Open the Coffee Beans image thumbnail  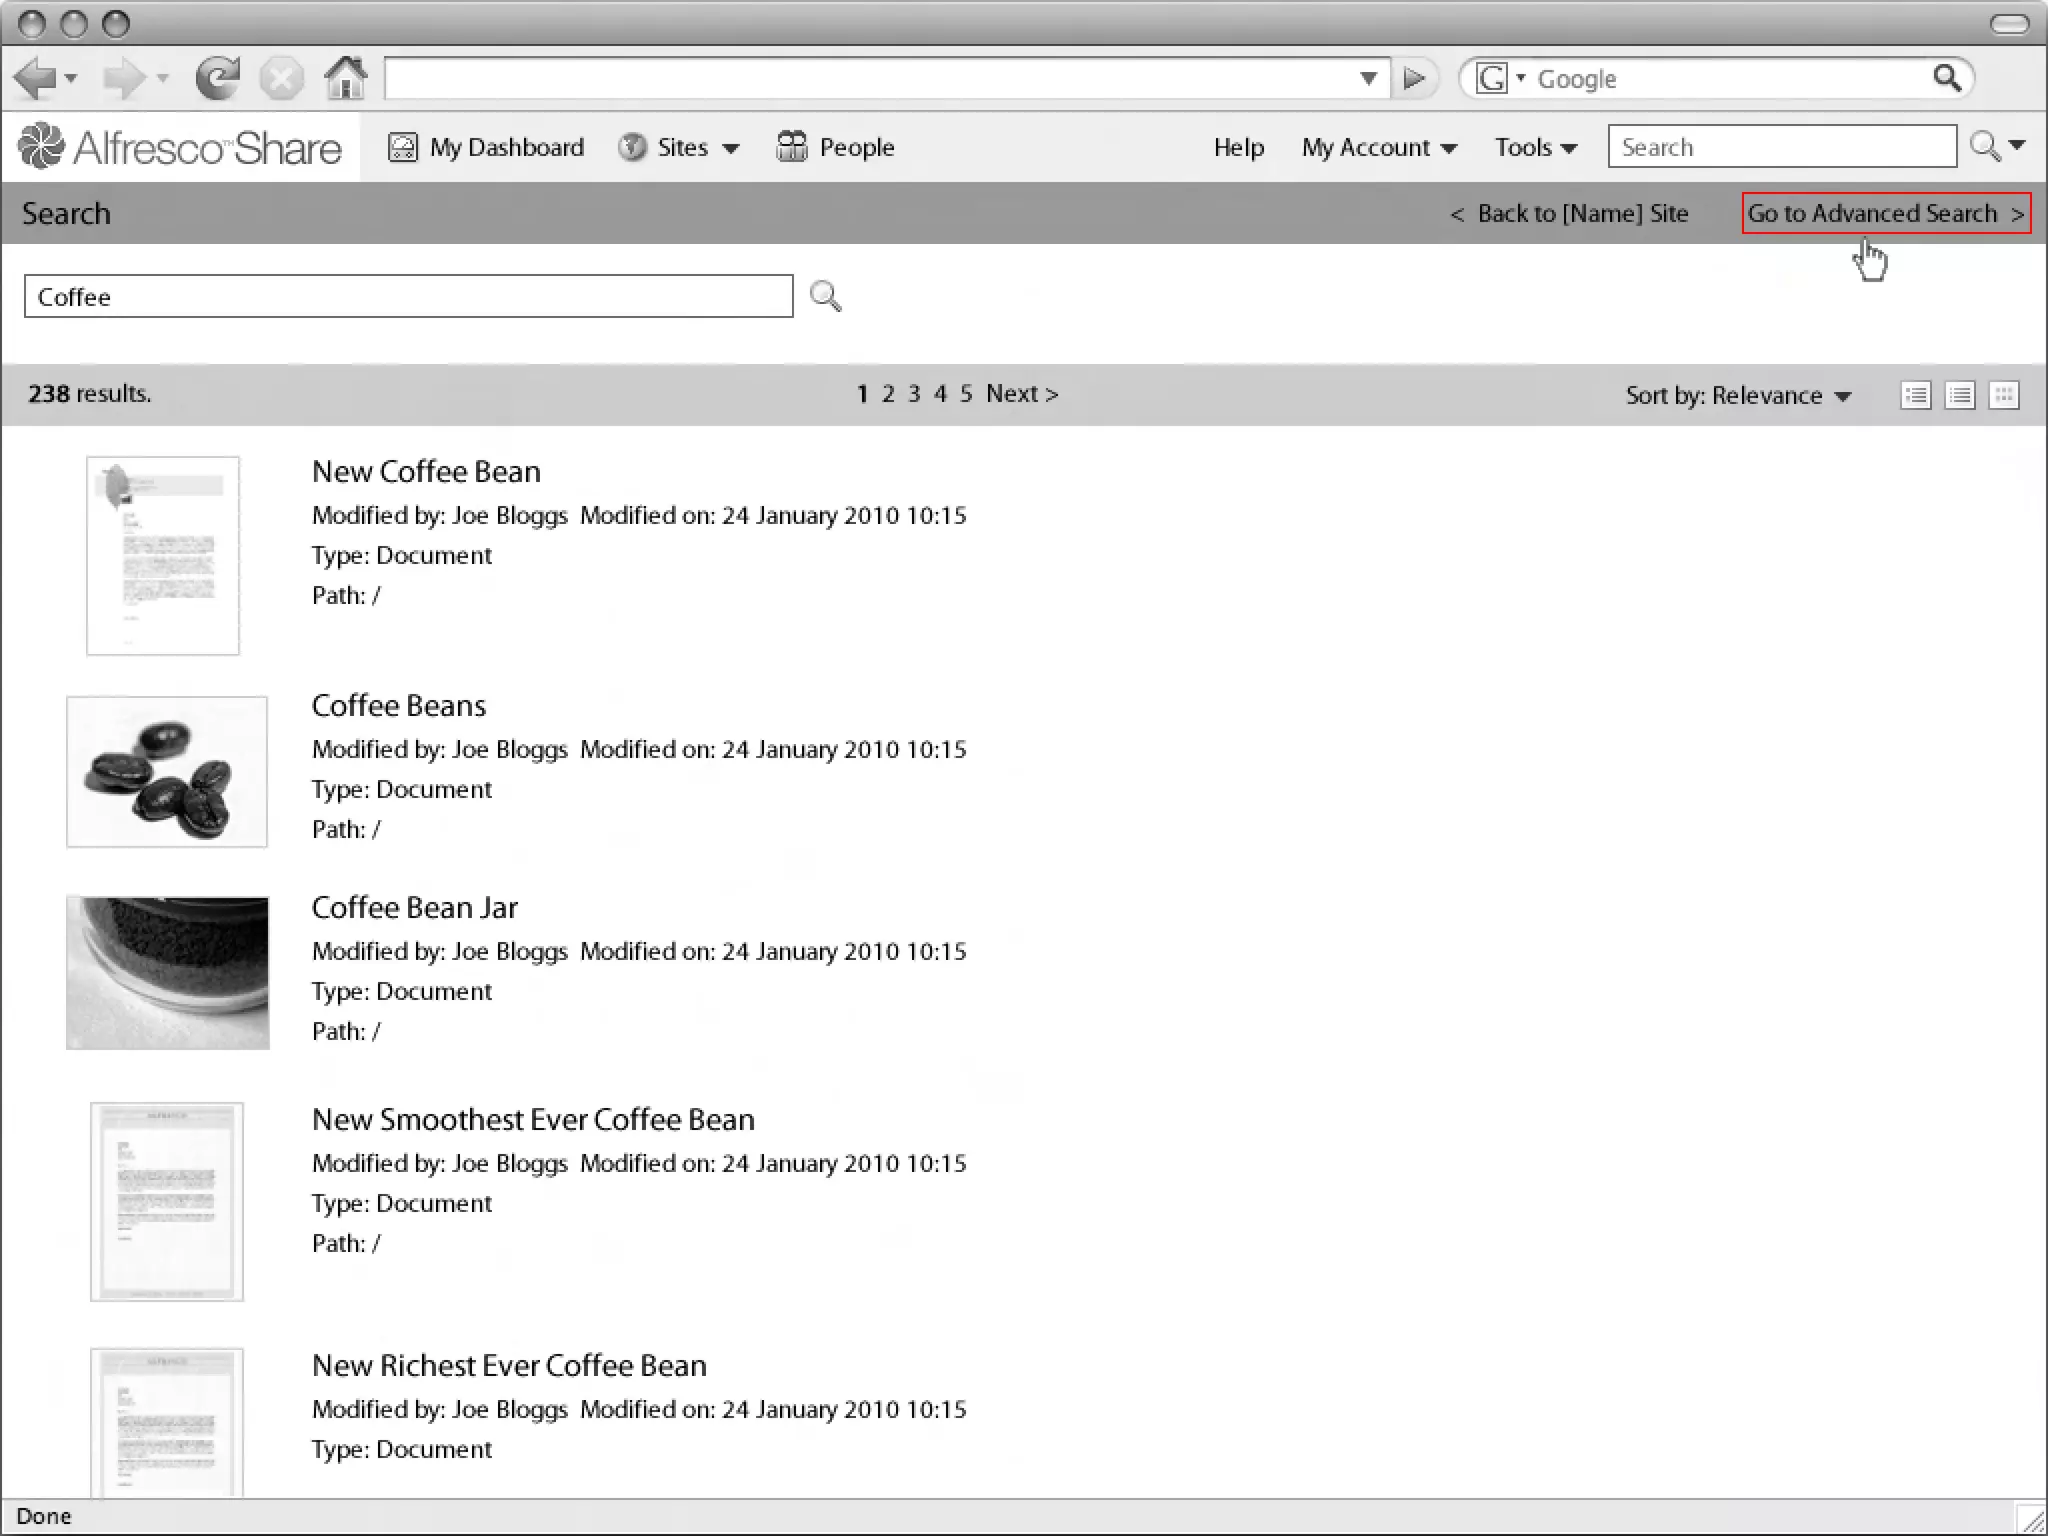click(x=167, y=771)
